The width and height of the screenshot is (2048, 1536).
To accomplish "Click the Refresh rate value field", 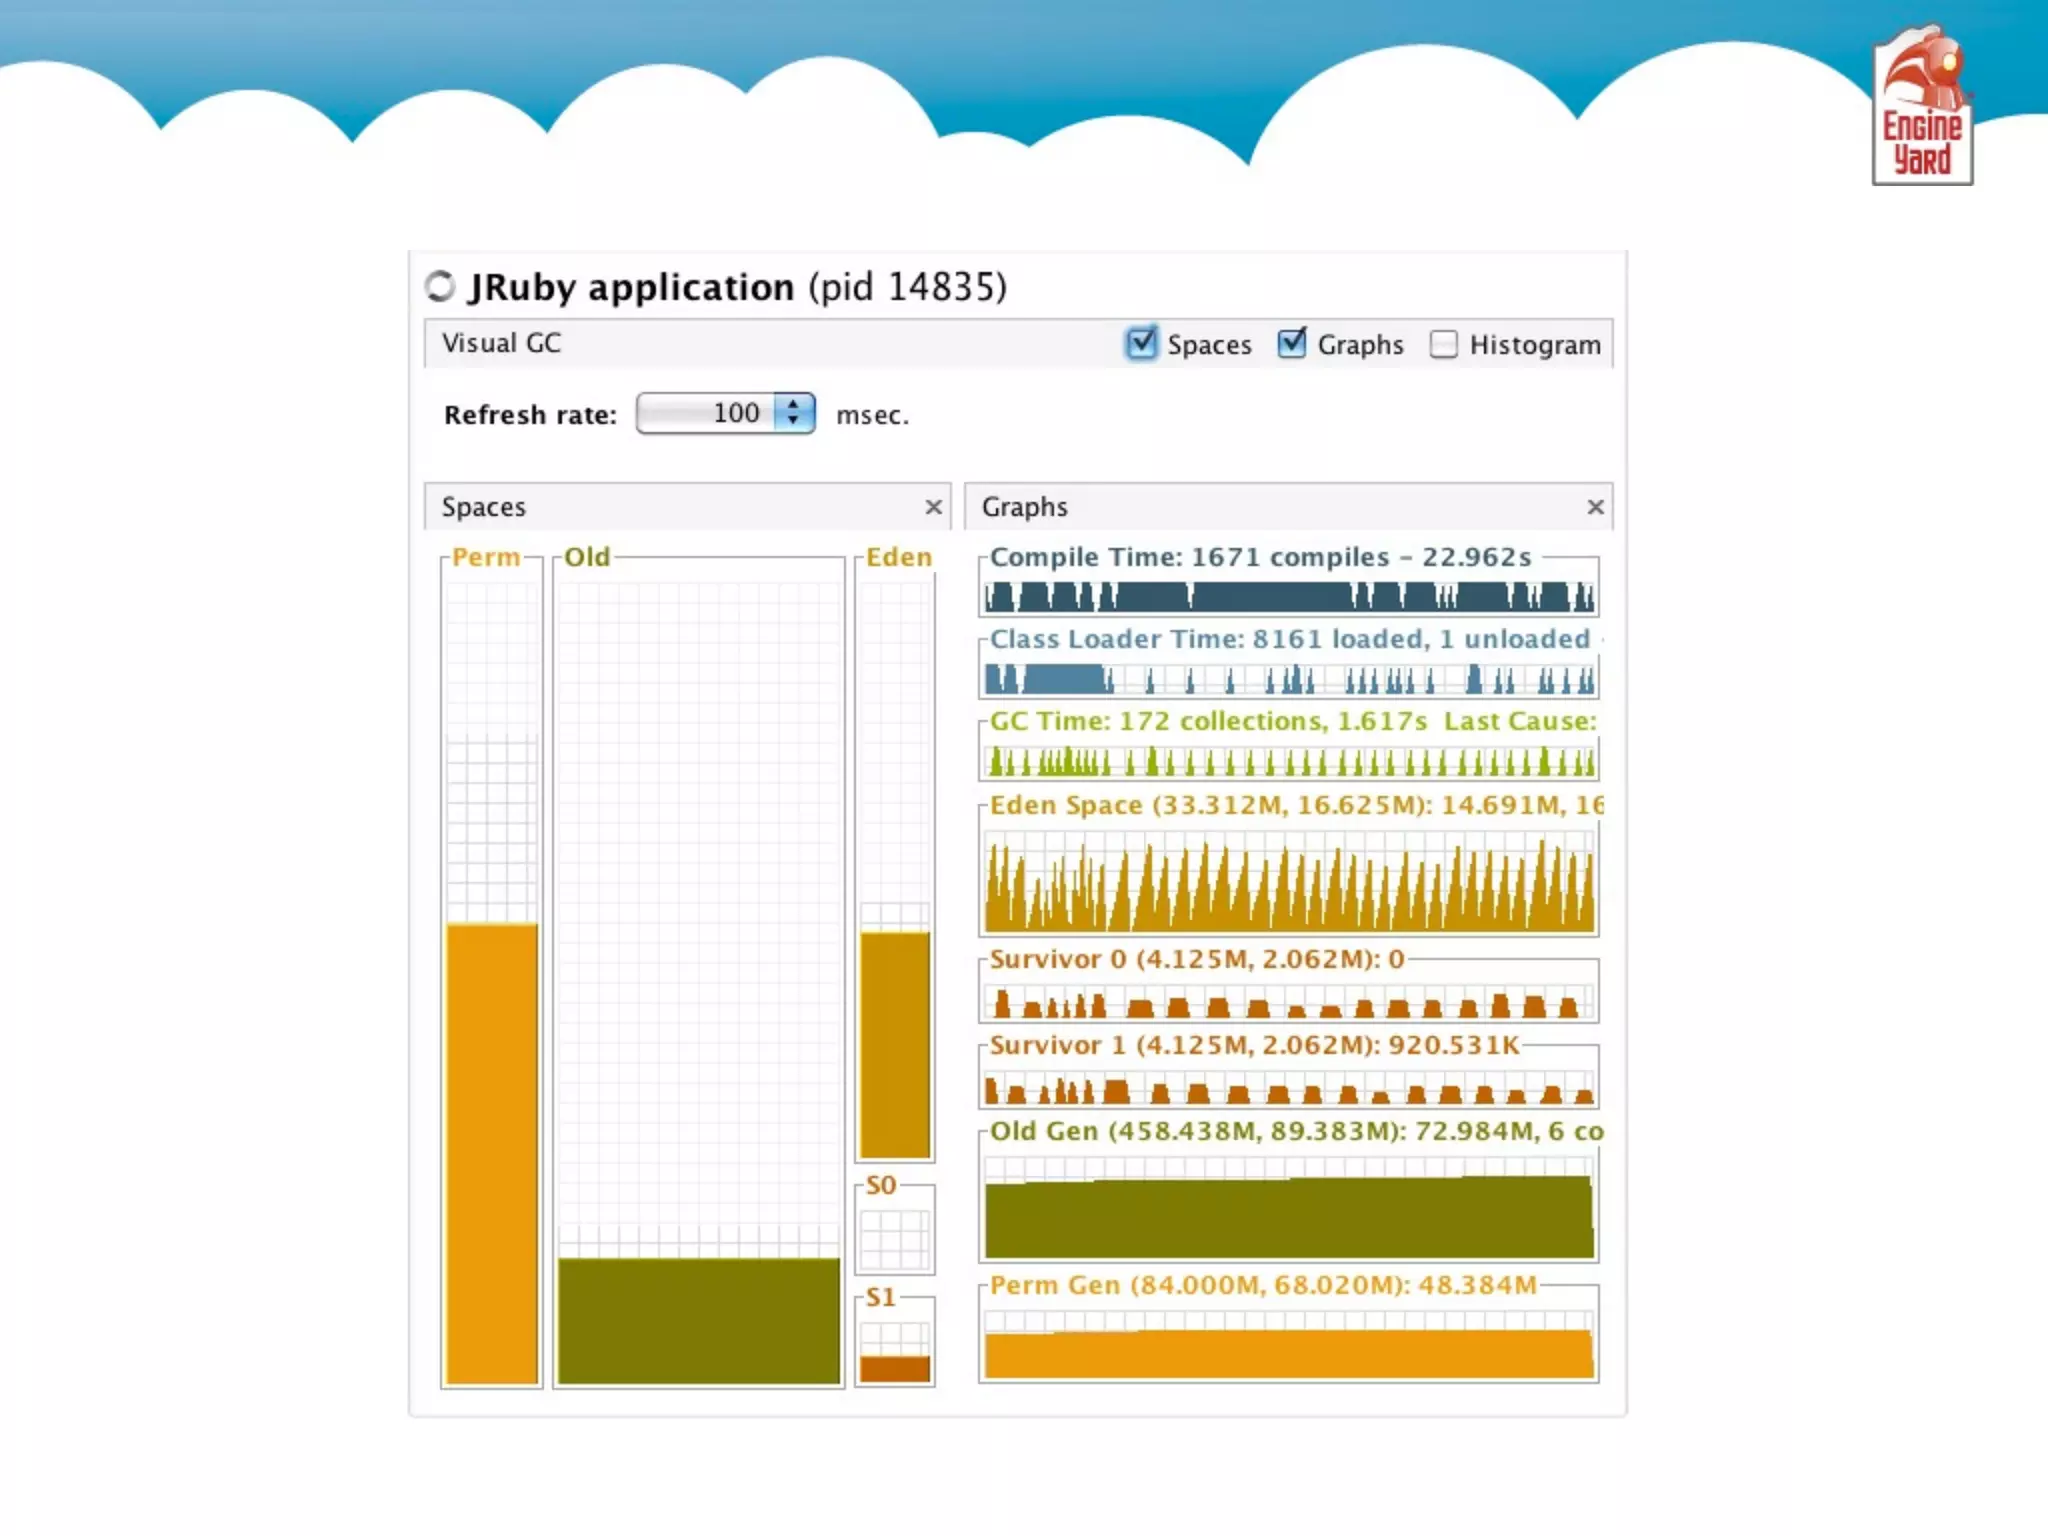I will click(708, 413).
